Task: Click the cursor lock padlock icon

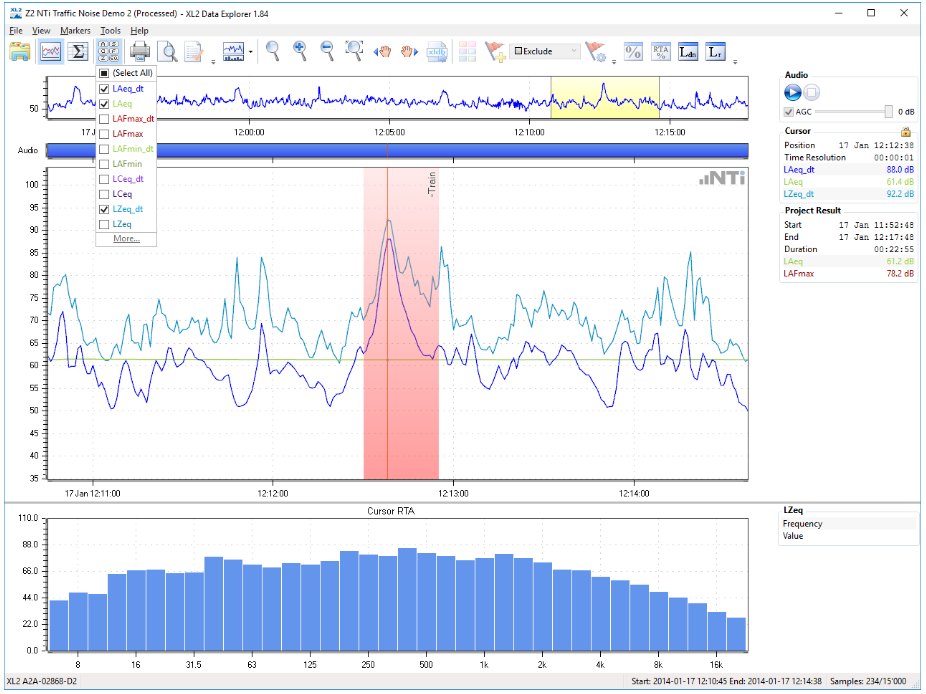Action: pos(906,131)
